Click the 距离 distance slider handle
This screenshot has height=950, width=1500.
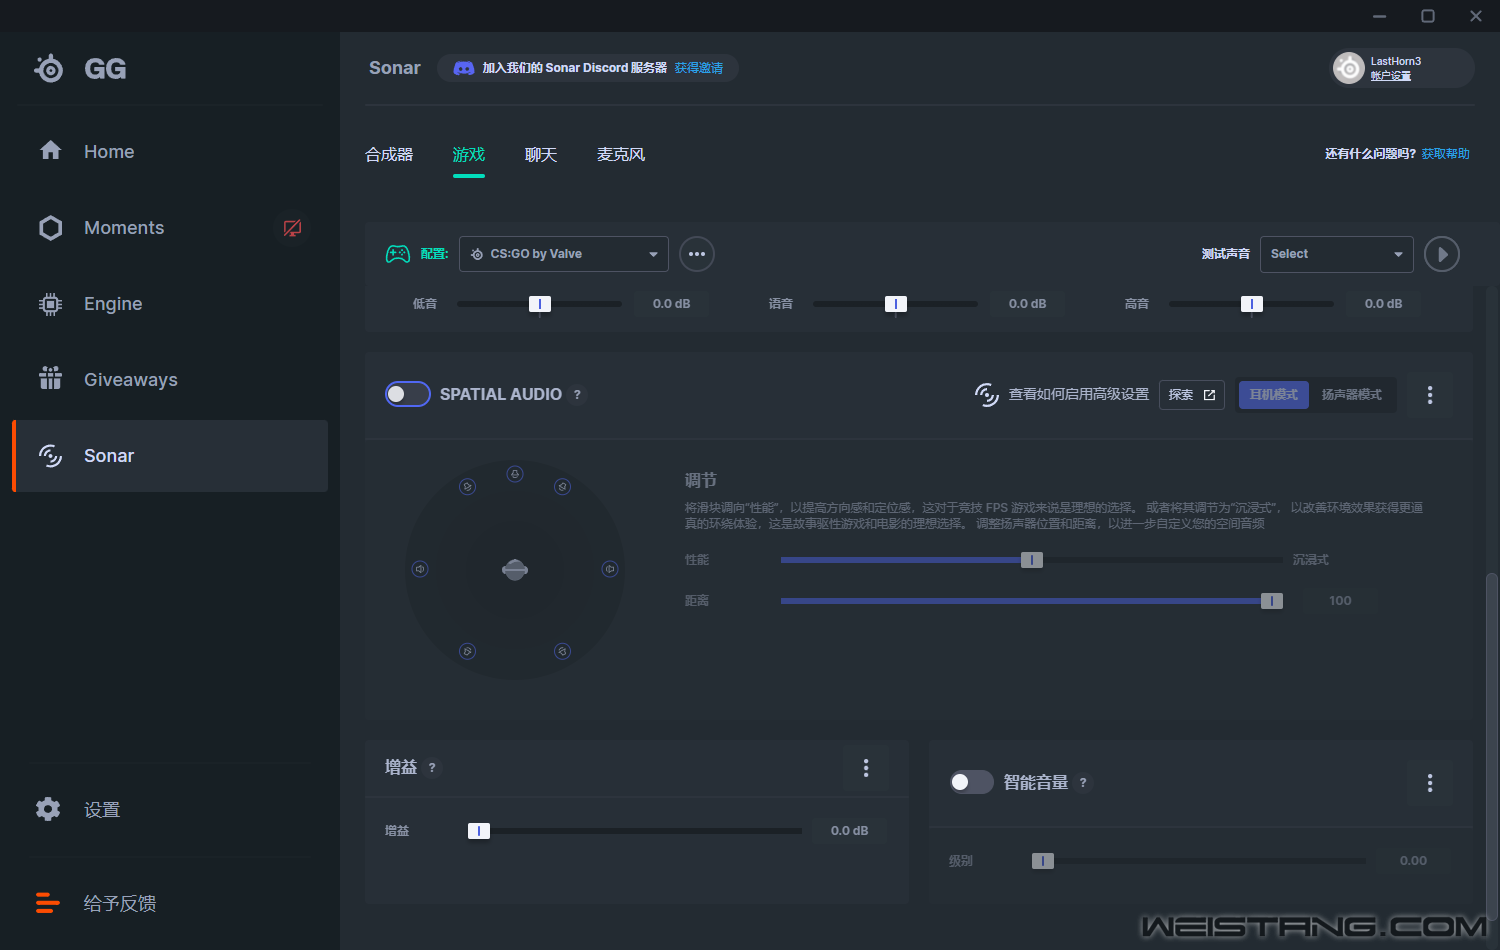(x=1272, y=601)
